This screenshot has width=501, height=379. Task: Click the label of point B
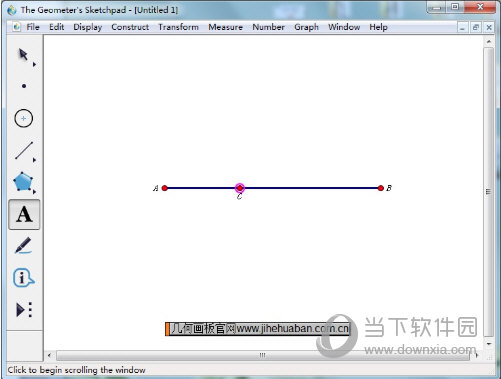pos(389,188)
